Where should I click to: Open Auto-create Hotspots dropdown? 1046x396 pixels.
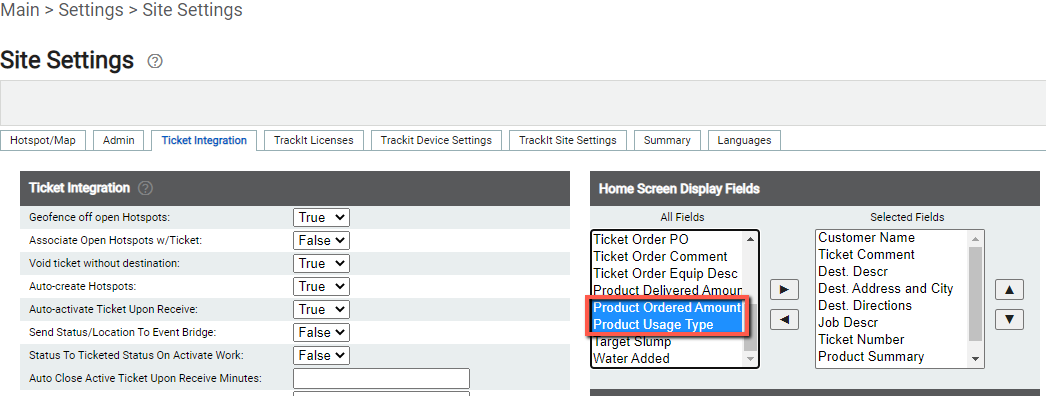(322, 286)
